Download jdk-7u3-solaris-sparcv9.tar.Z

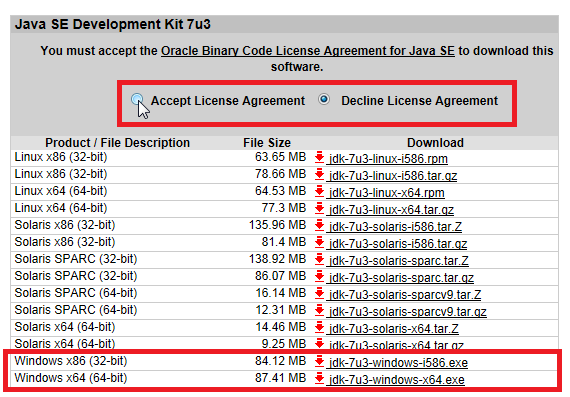tap(405, 295)
